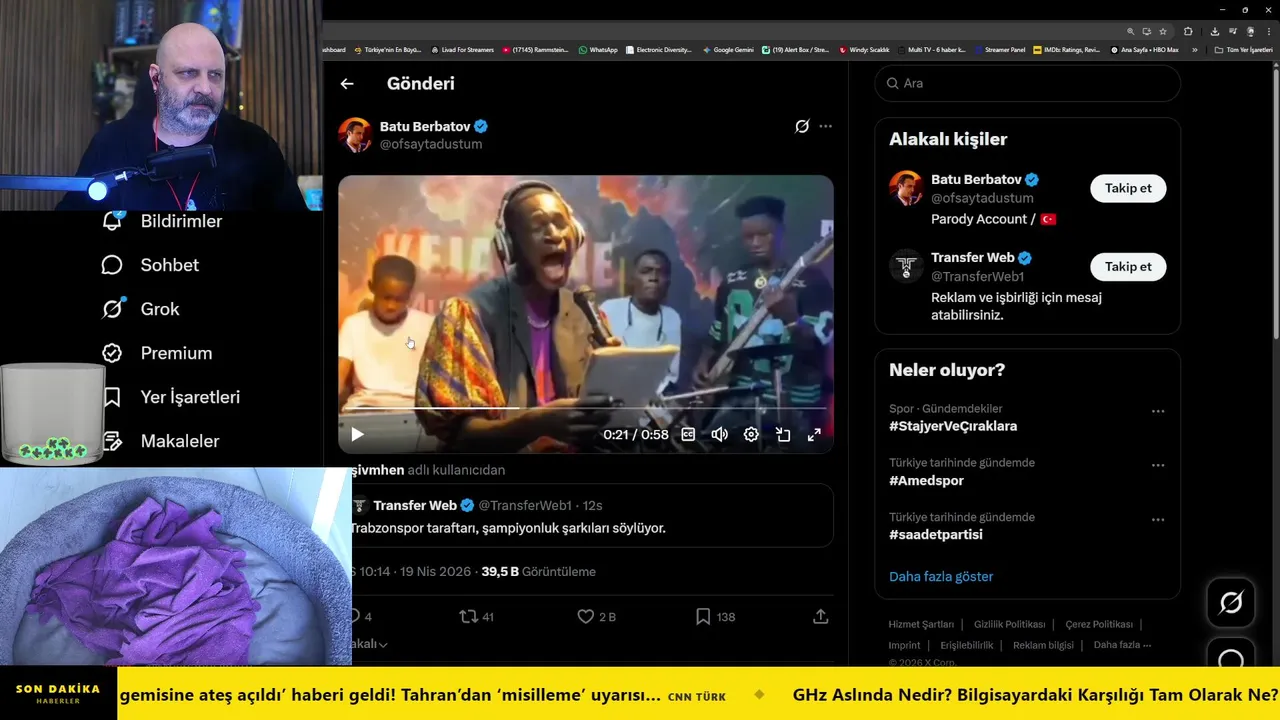
Task: Click Daha fazla göster under trends
Action: [x=941, y=577]
